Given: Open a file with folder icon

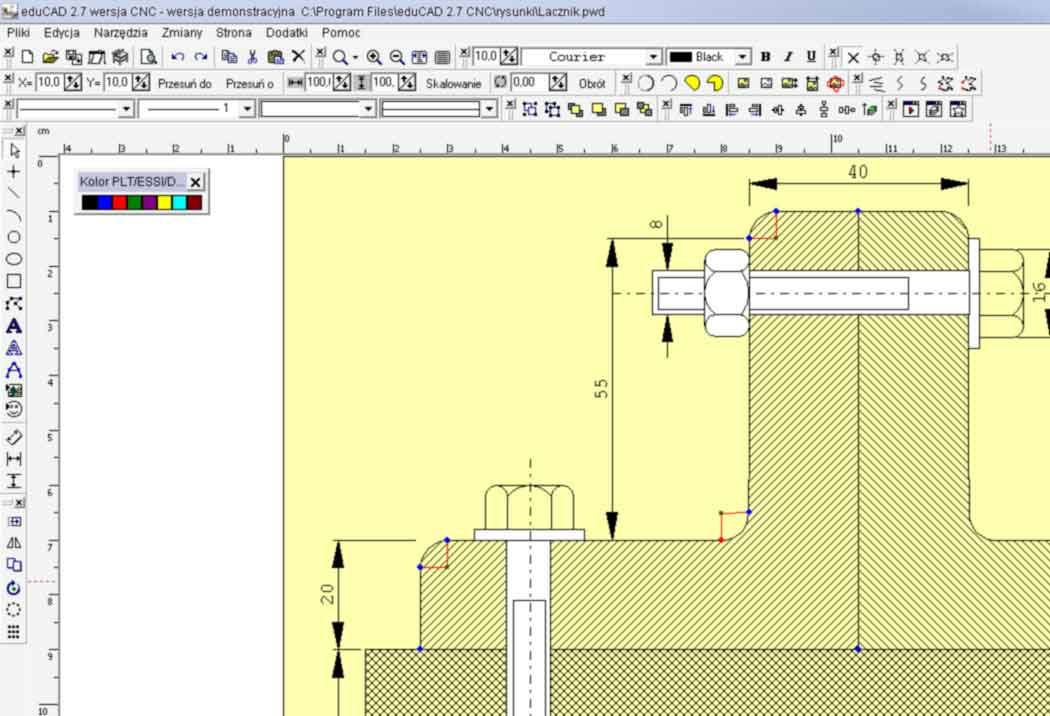Looking at the screenshot, I should 50,57.
